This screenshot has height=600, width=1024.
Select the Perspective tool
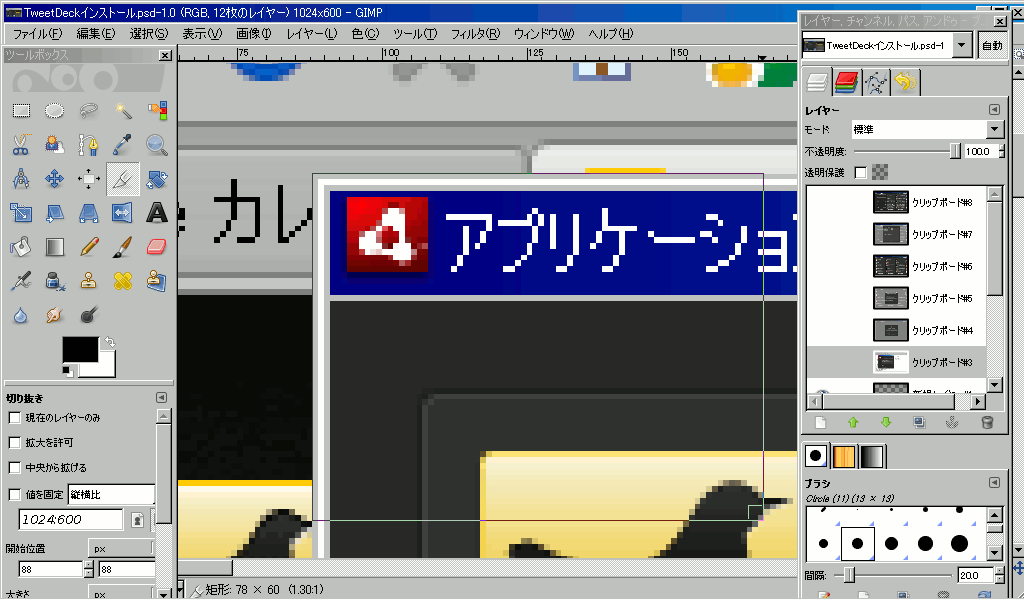point(89,213)
